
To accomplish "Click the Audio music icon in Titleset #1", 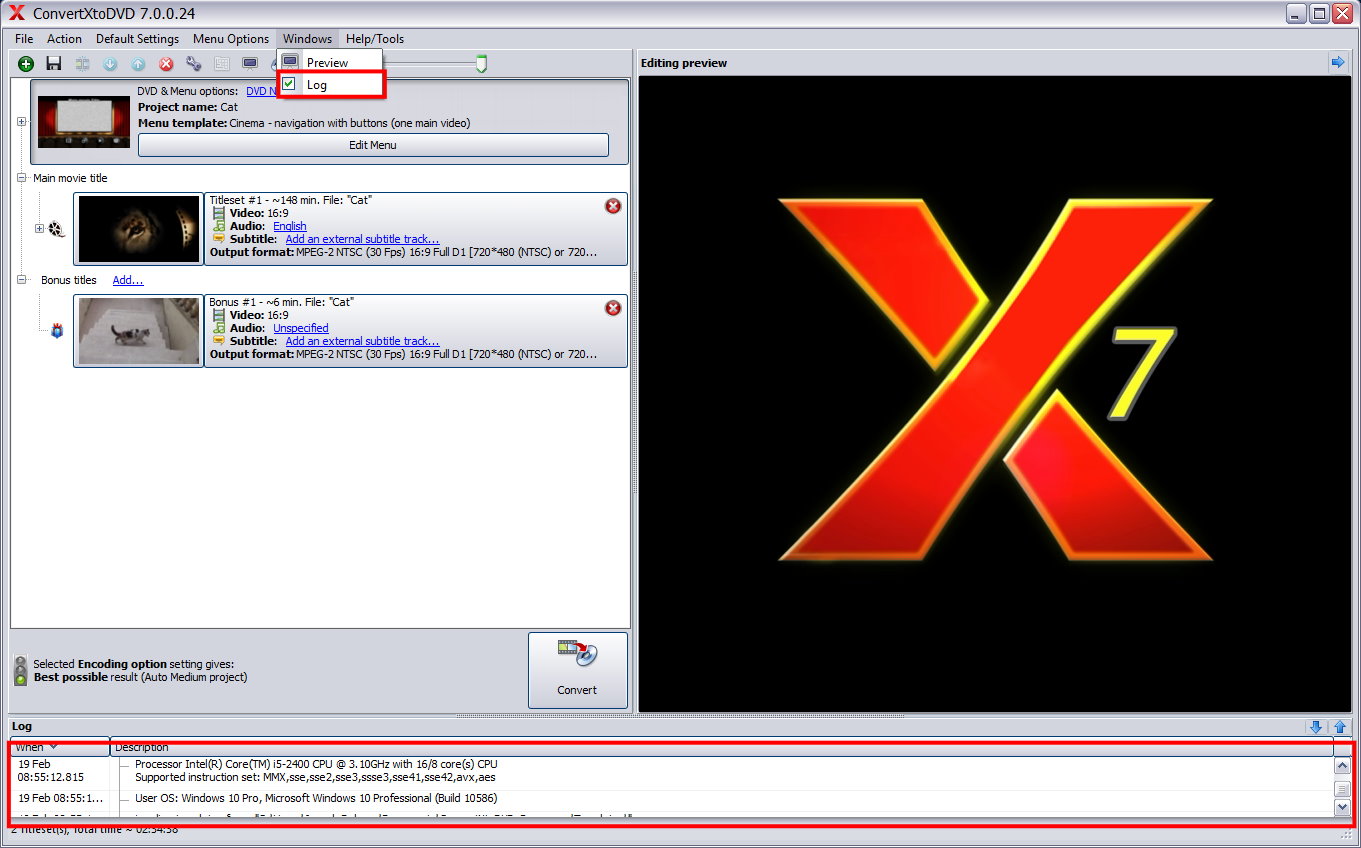I will coord(219,226).
